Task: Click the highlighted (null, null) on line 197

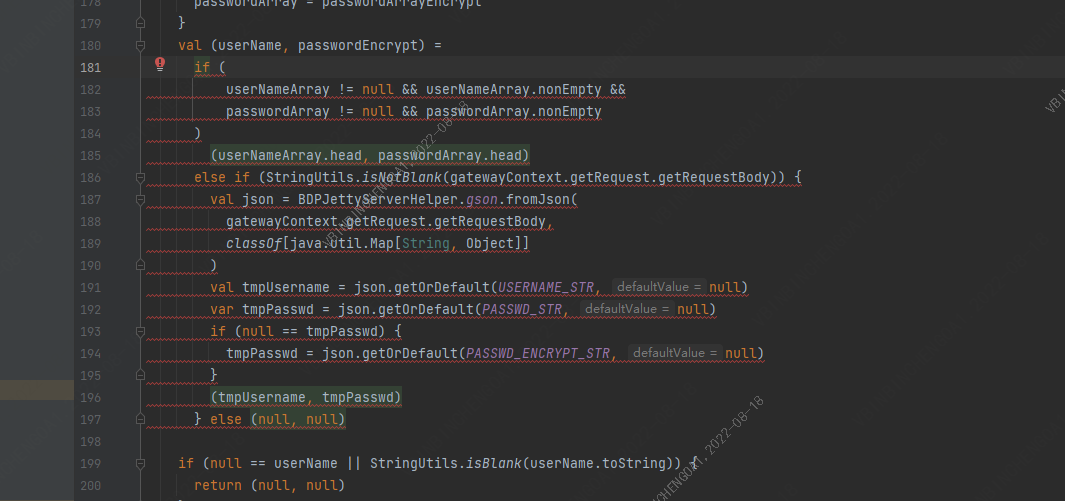Action: point(297,419)
